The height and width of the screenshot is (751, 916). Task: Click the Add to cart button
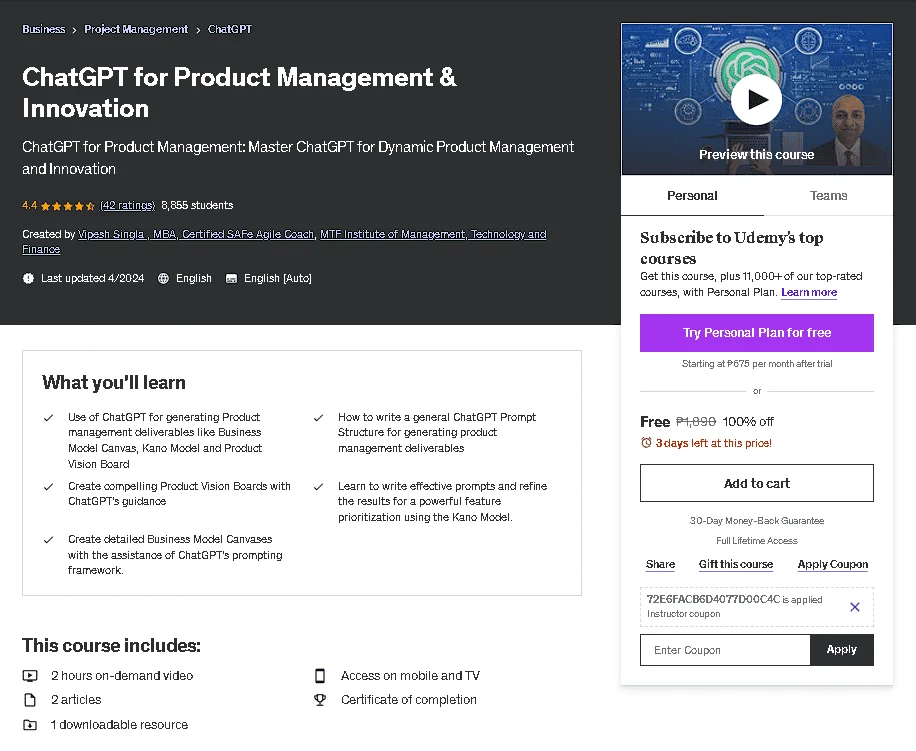[x=757, y=483]
